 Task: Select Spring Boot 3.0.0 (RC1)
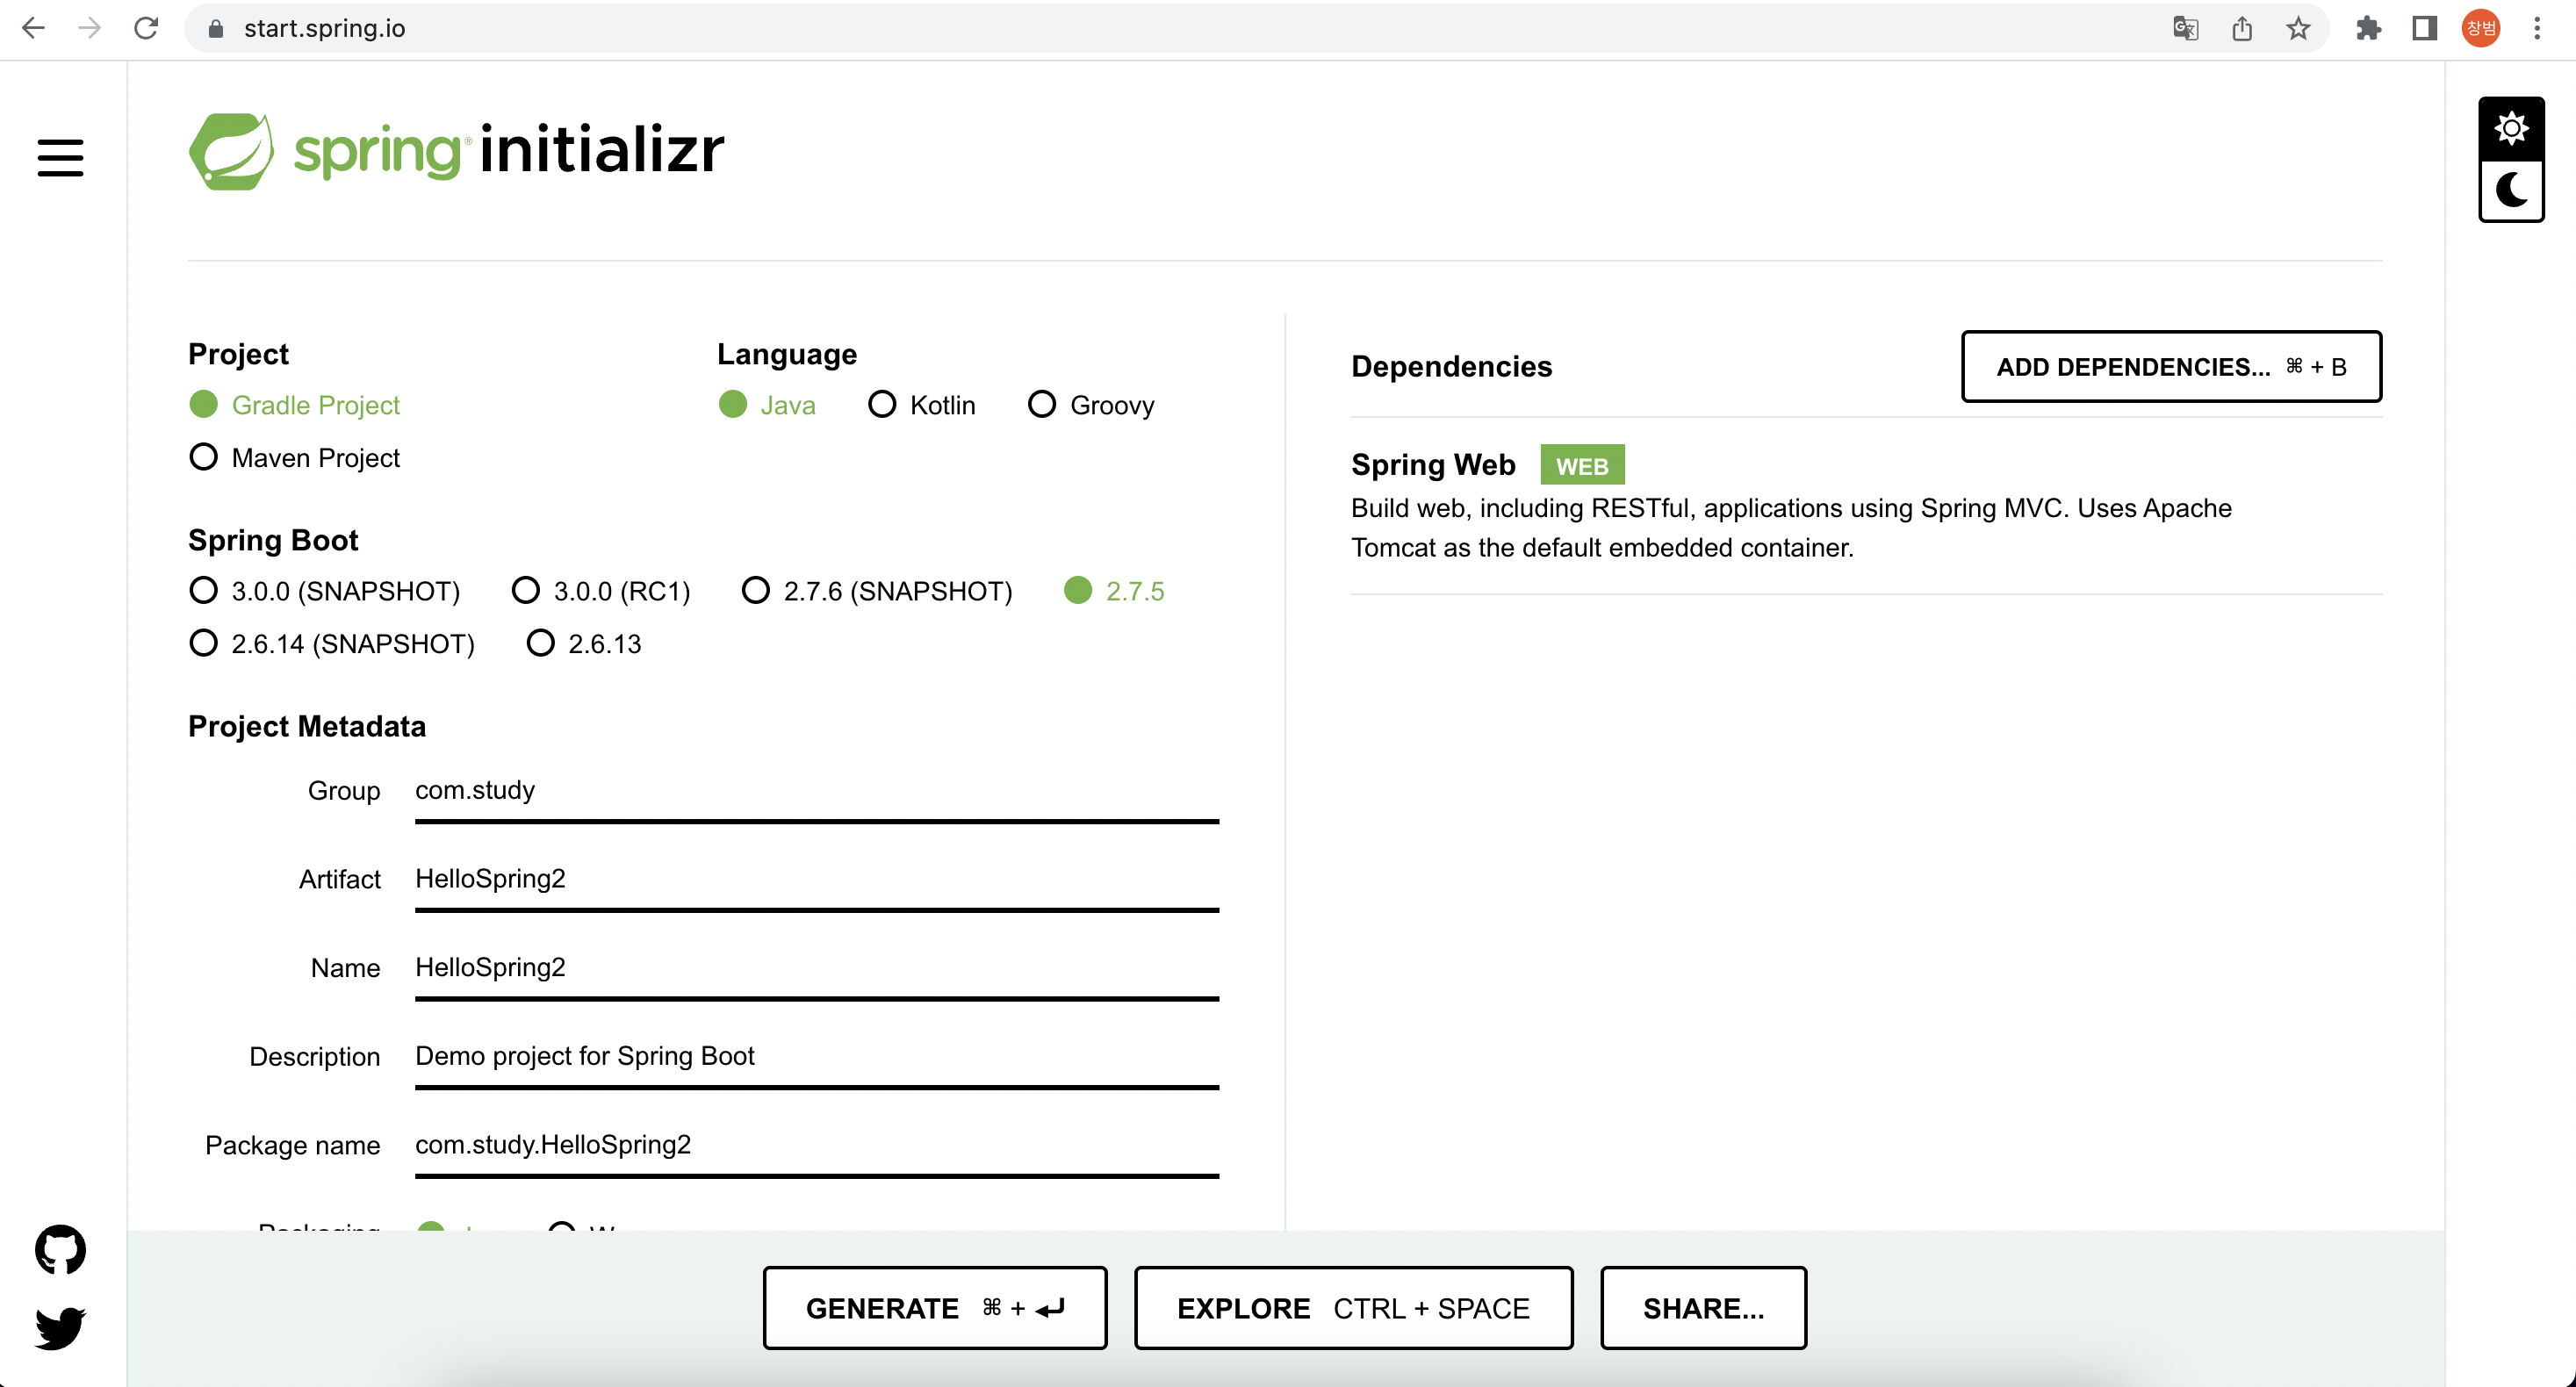click(526, 590)
